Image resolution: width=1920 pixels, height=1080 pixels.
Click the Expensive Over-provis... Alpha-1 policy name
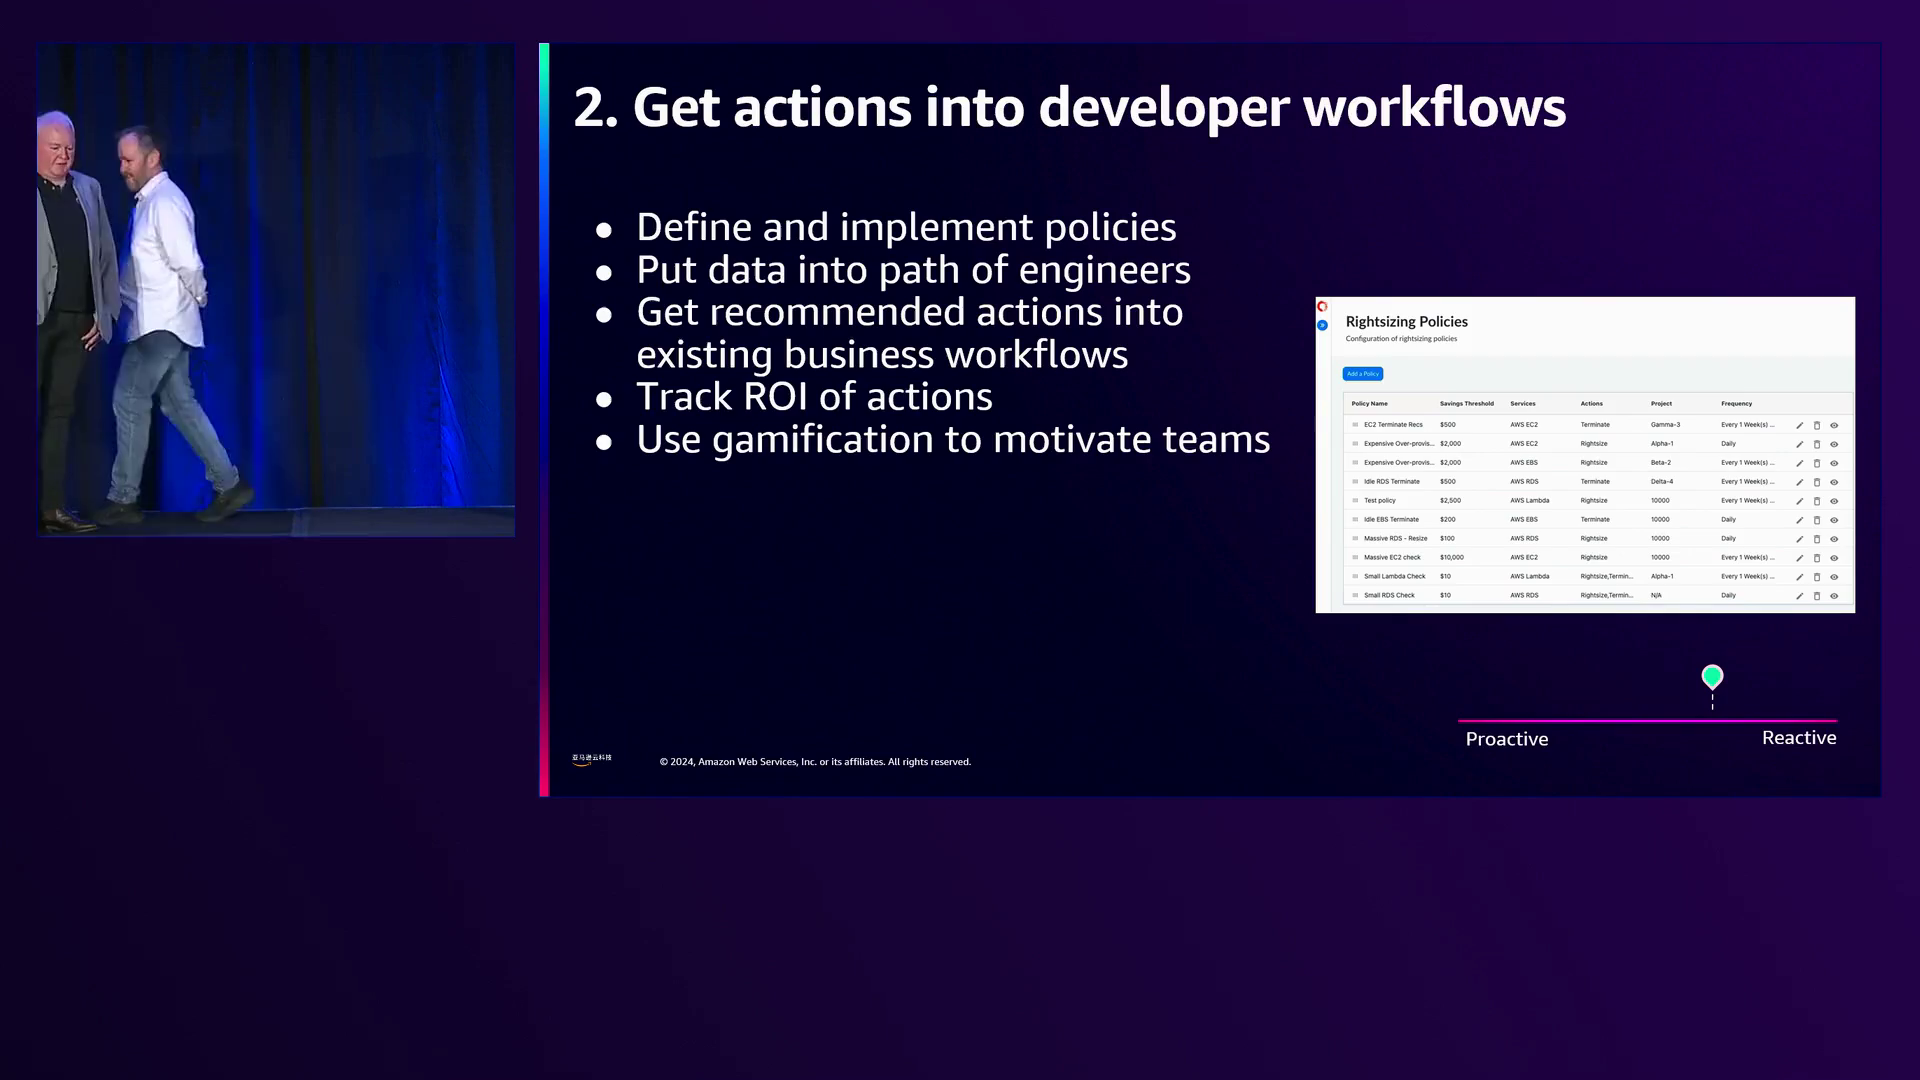(1398, 444)
